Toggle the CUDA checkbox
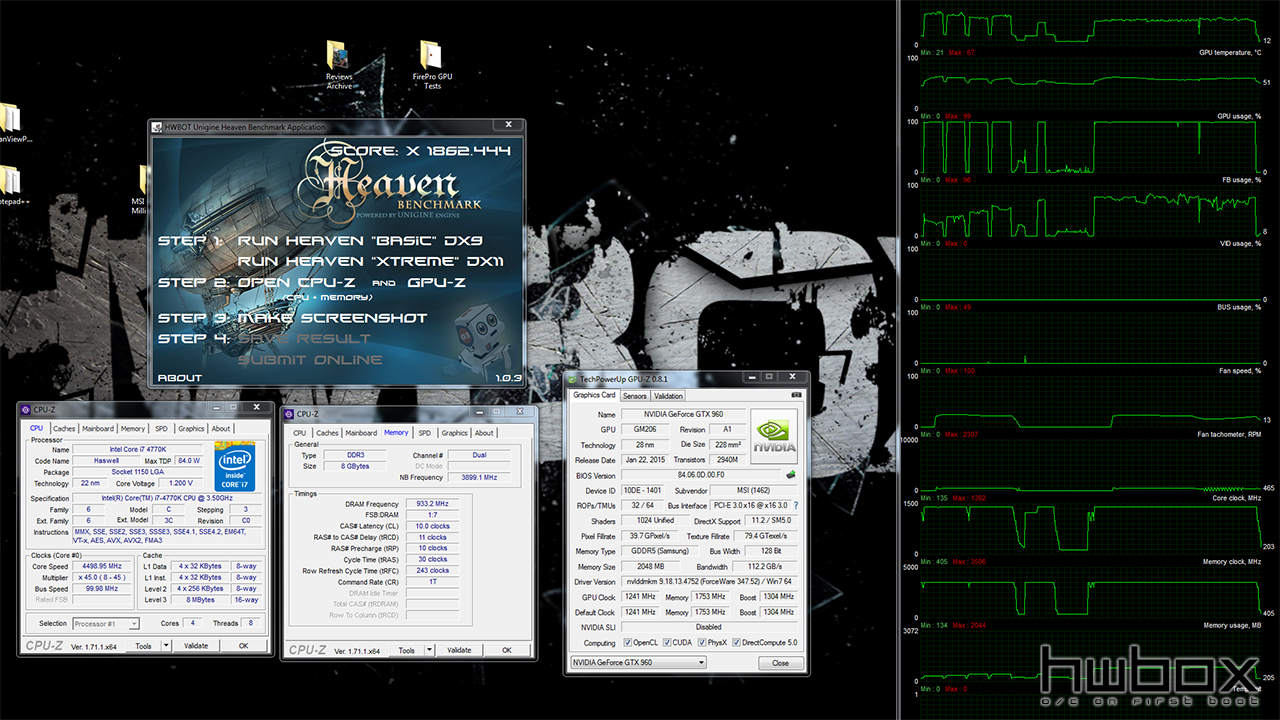 coord(665,643)
